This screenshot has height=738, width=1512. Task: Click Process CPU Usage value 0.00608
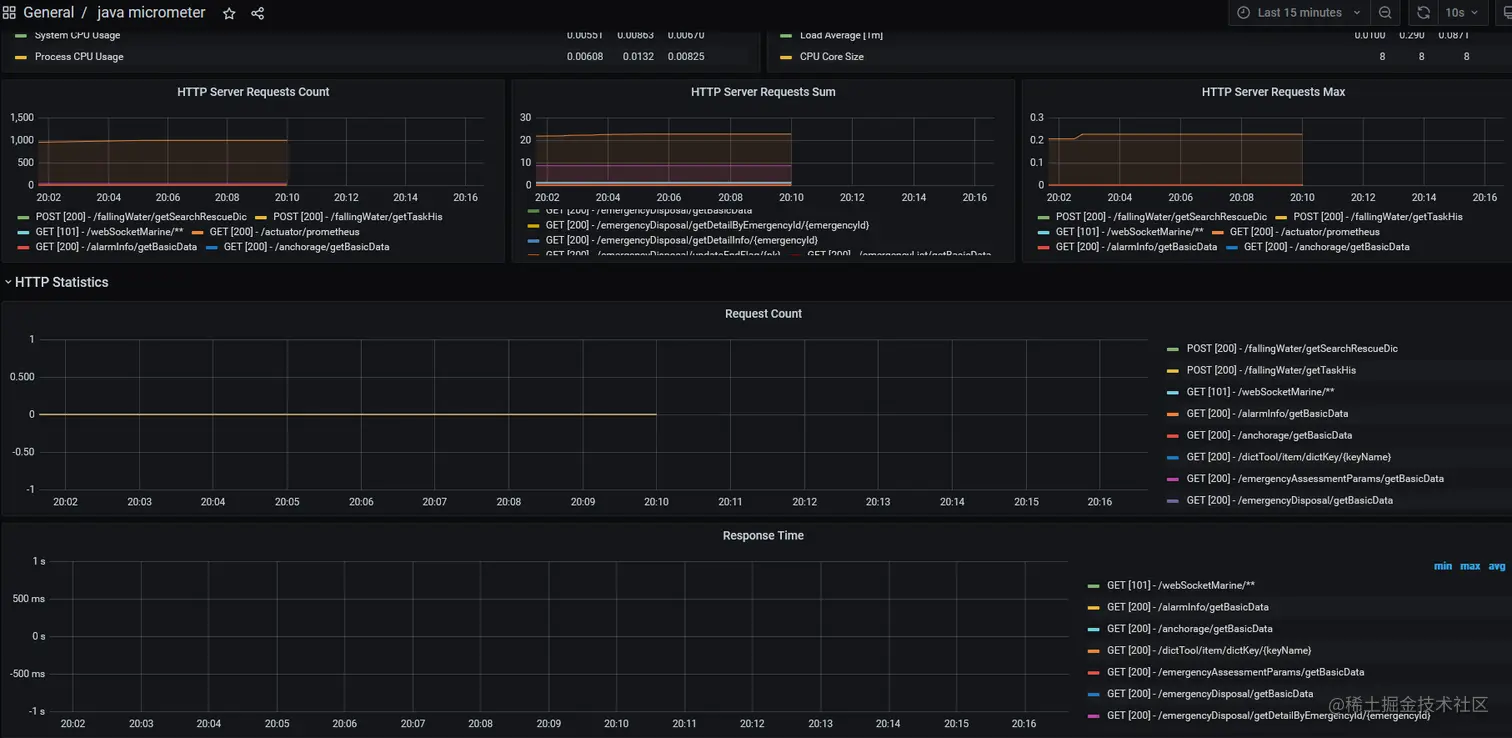[x=585, y=57]
